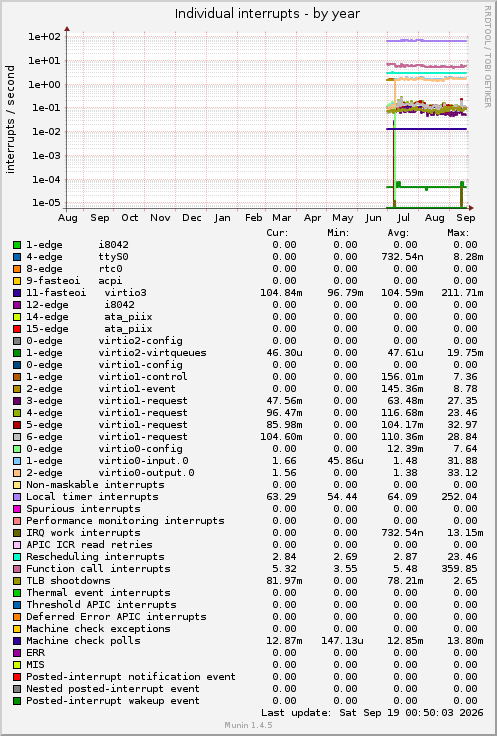Viewport: 497px width, 736px height.
Task: Click the graph title Individual interrupts - by year
Action: point(268,14)
